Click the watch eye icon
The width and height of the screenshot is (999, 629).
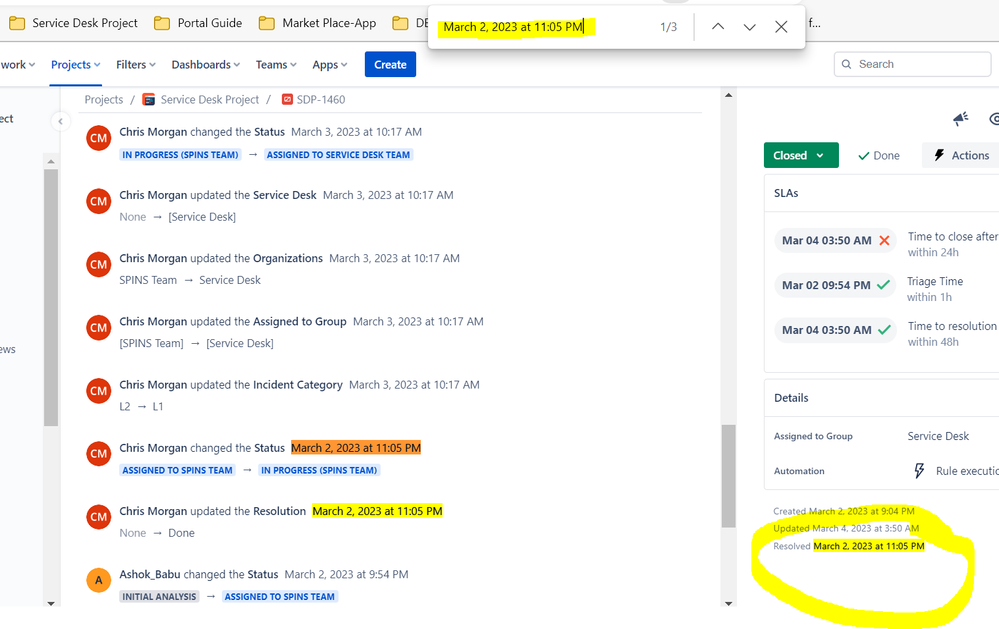(994, 119)
